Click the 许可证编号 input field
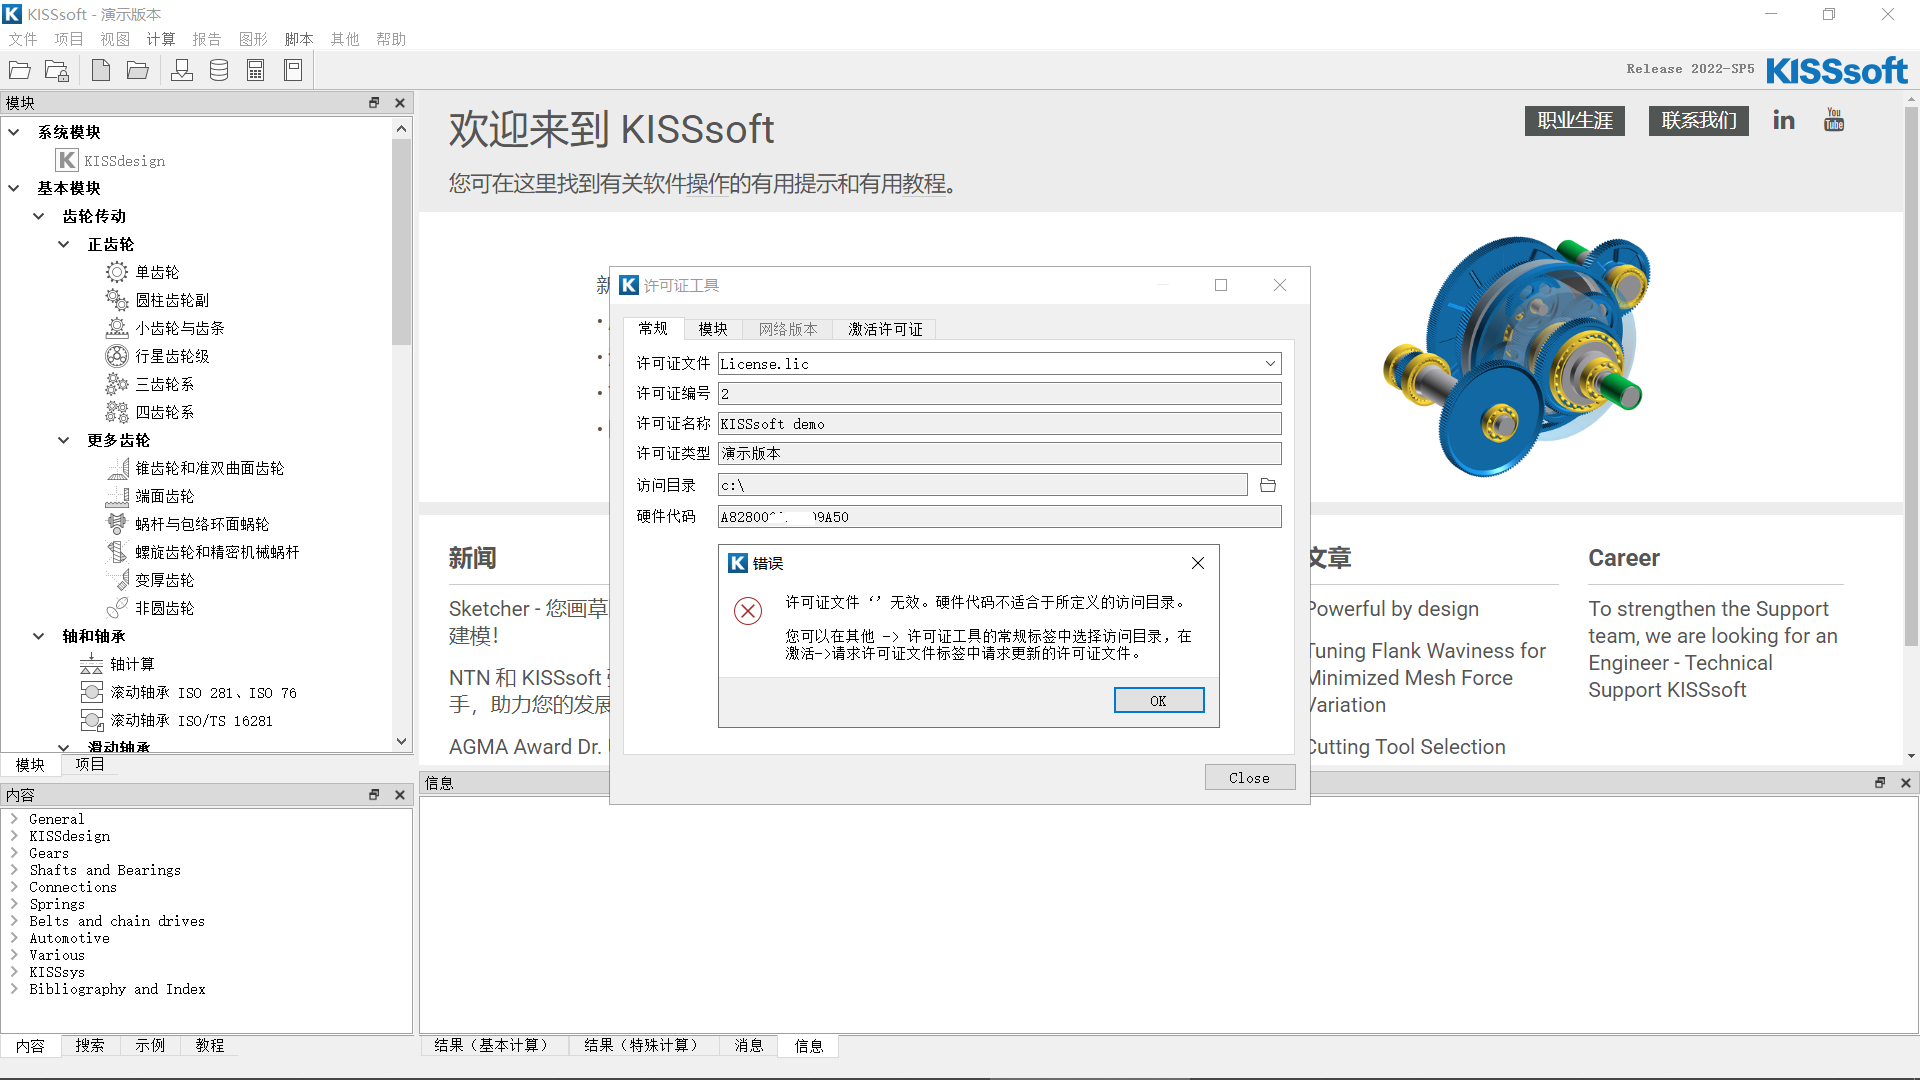The width and height of the screenshot is (1920, 1080). tap(998, 393)
